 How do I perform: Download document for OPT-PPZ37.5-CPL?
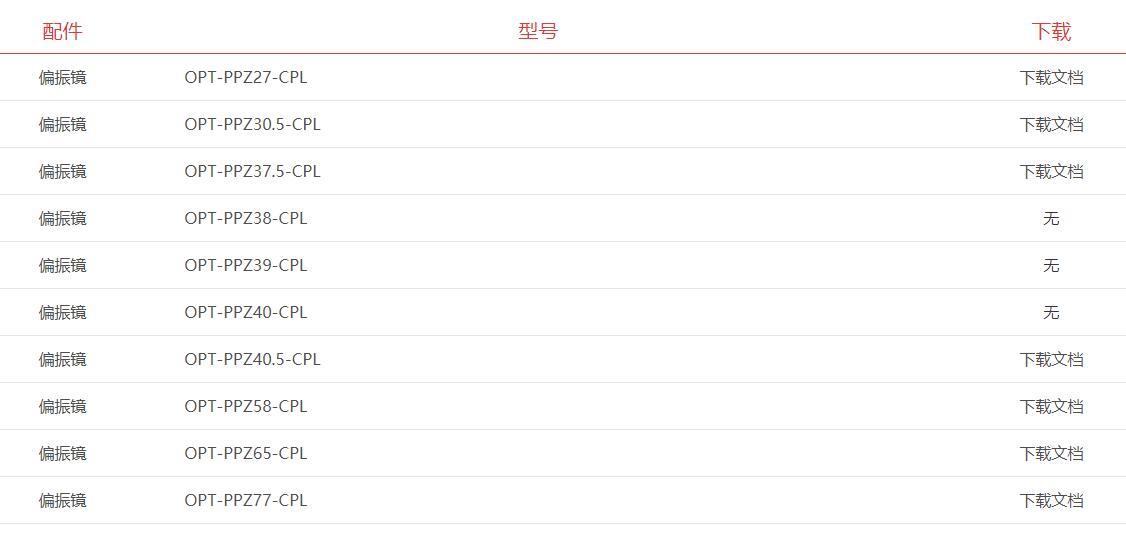1051,172
